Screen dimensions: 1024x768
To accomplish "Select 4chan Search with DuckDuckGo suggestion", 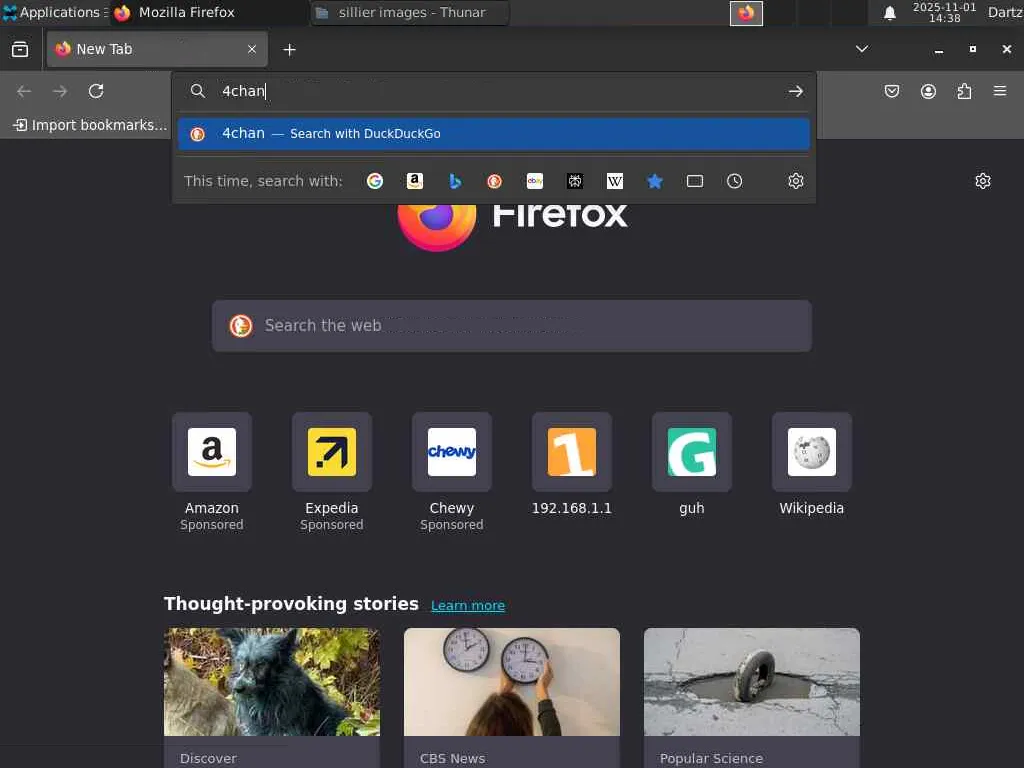I will (494, 134).
